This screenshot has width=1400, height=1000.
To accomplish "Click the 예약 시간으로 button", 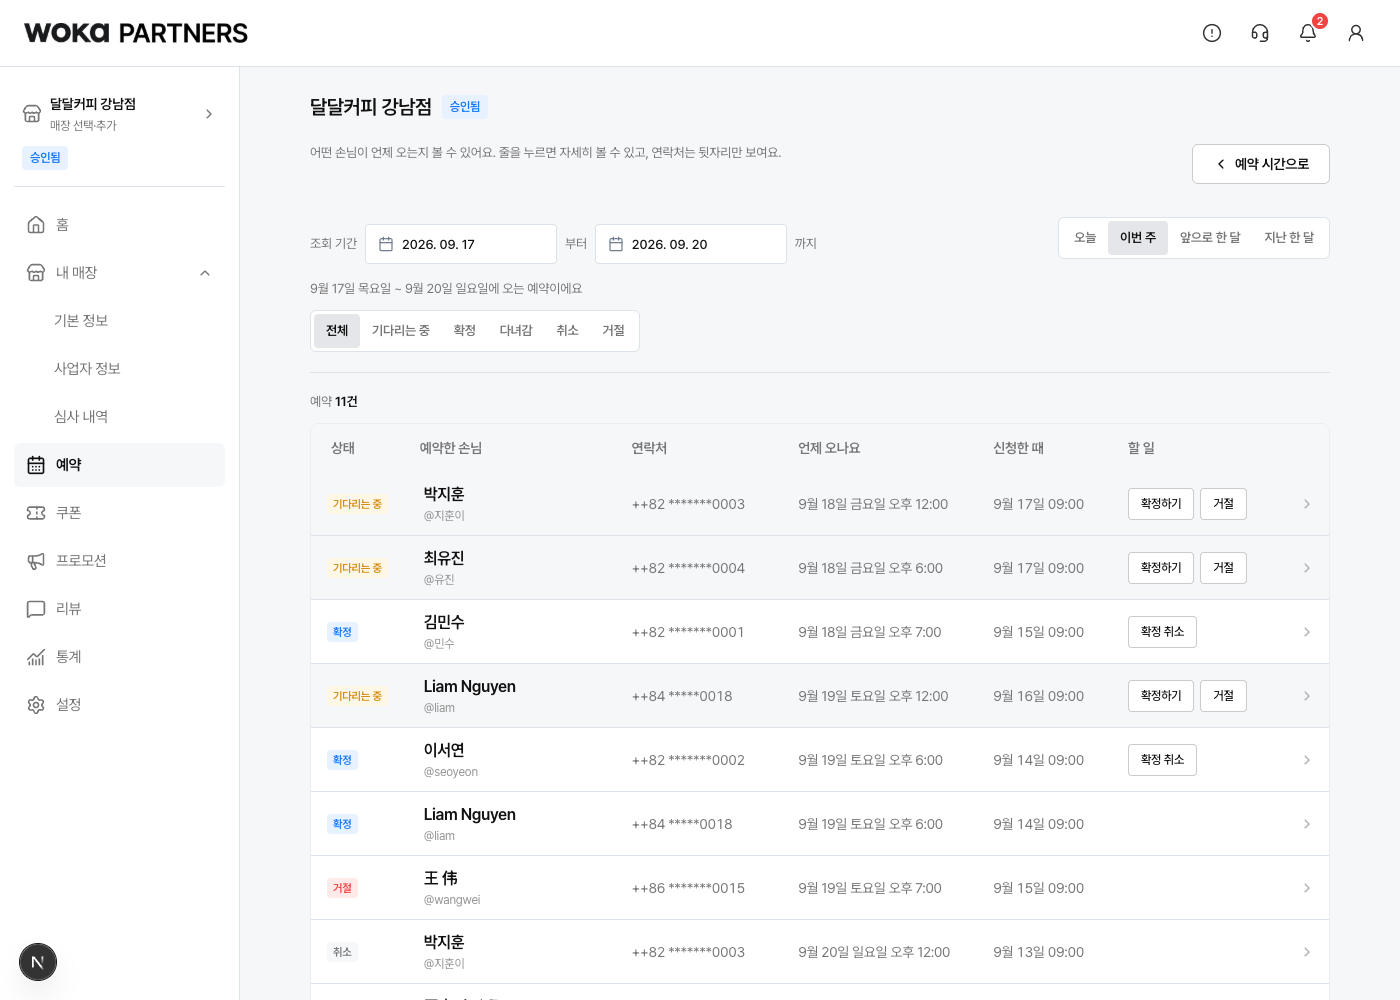I will [x=1261, y=164].
